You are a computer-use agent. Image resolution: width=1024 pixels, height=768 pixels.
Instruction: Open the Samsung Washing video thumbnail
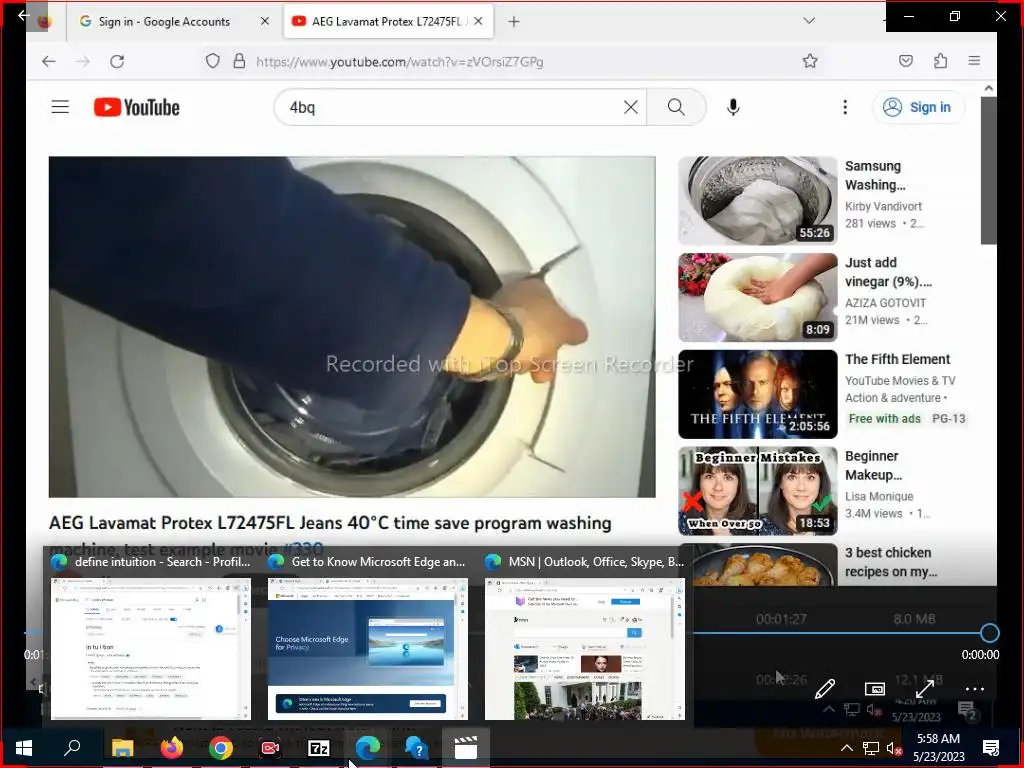tap(758, 200)
